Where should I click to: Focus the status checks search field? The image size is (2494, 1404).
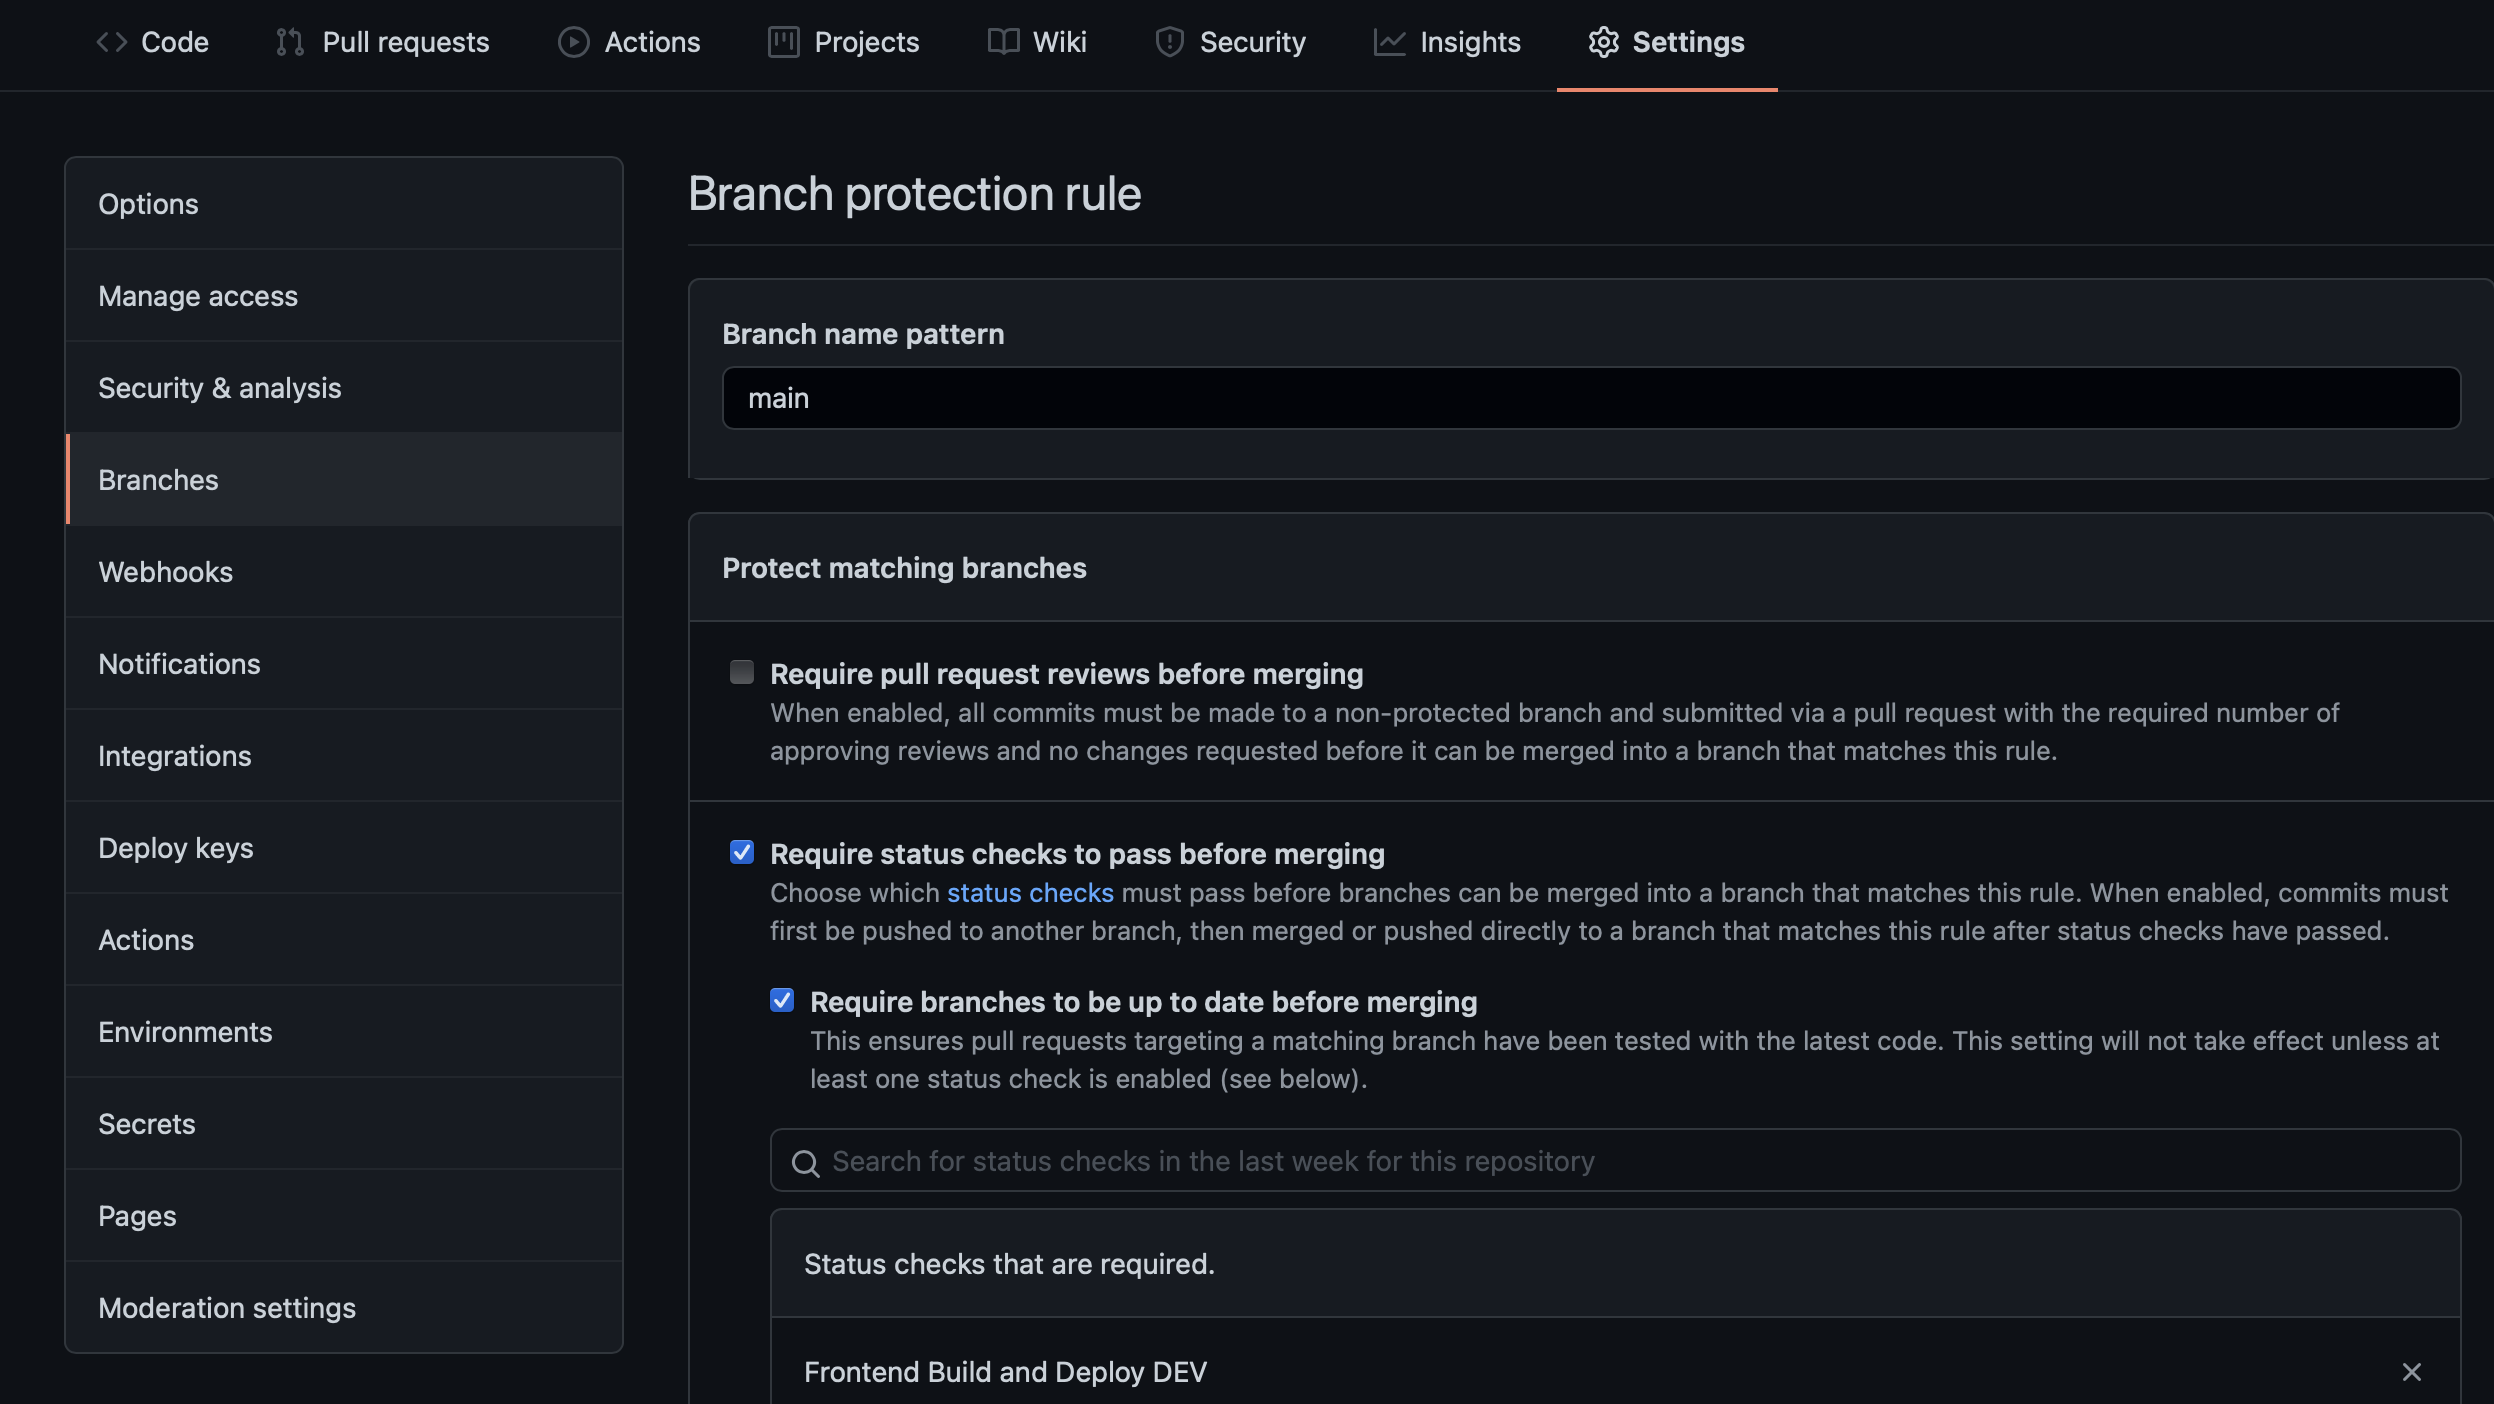[1615, 1161]
